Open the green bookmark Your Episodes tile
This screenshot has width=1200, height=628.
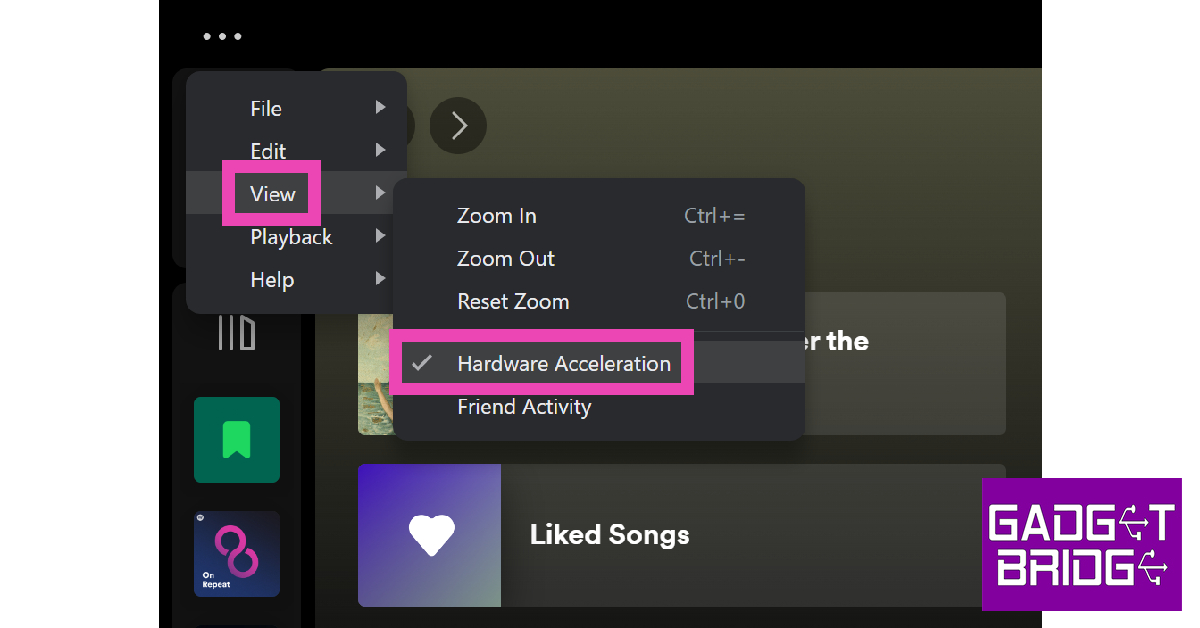237,440
